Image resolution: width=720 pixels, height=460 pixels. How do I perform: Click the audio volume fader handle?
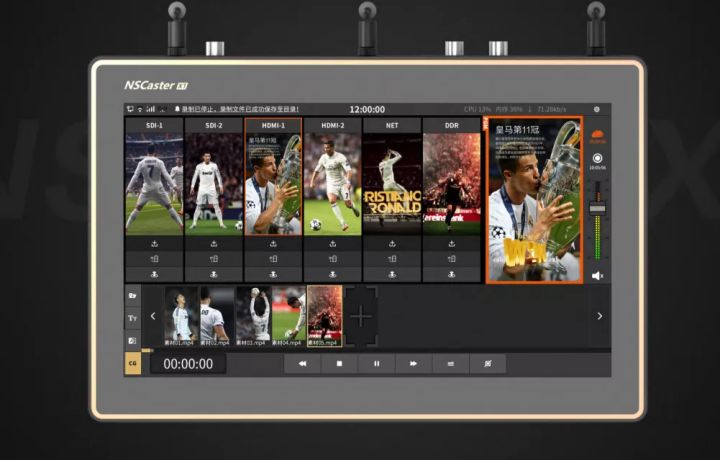598,207
